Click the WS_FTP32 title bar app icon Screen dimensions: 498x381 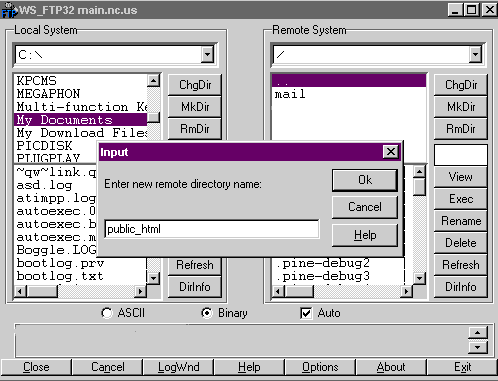coord(8,10)
